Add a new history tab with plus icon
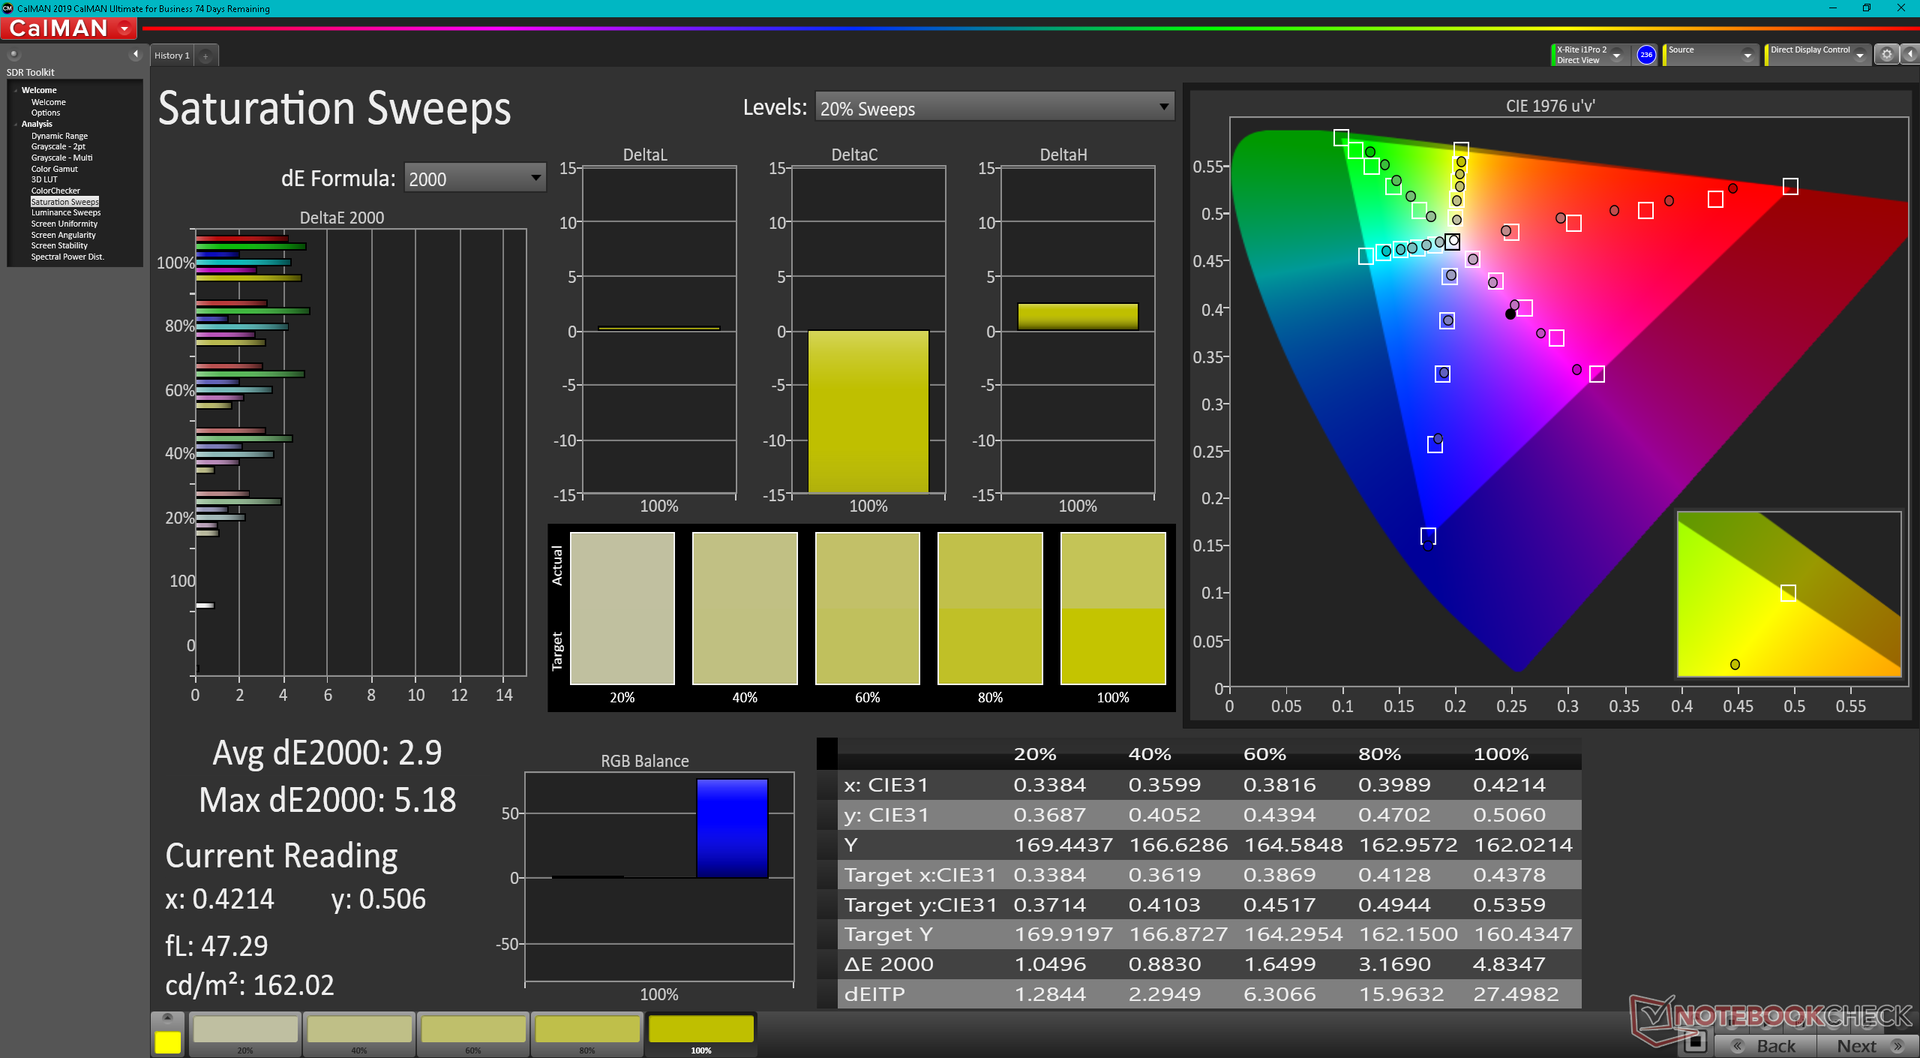 click(x=206, y=56)
